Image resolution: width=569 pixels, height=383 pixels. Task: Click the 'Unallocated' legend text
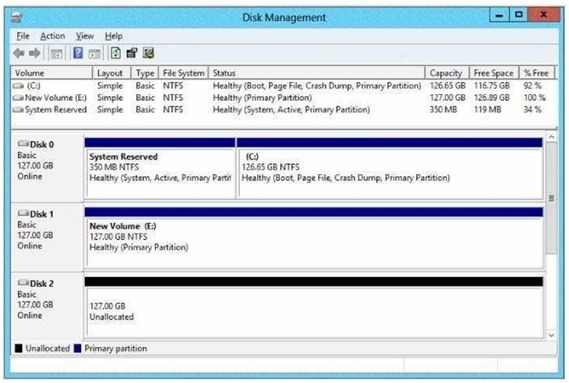(48, 349)
